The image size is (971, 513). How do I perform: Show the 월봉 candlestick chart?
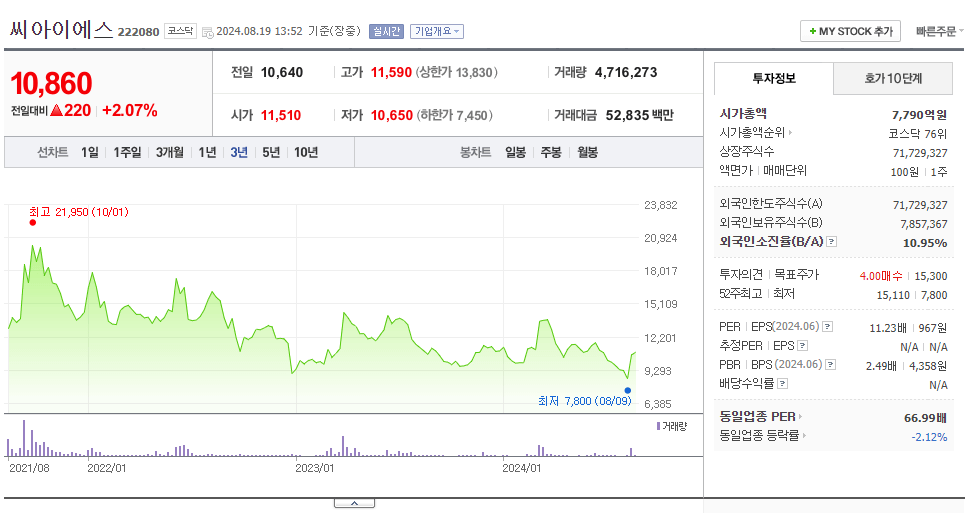point(588,152)
